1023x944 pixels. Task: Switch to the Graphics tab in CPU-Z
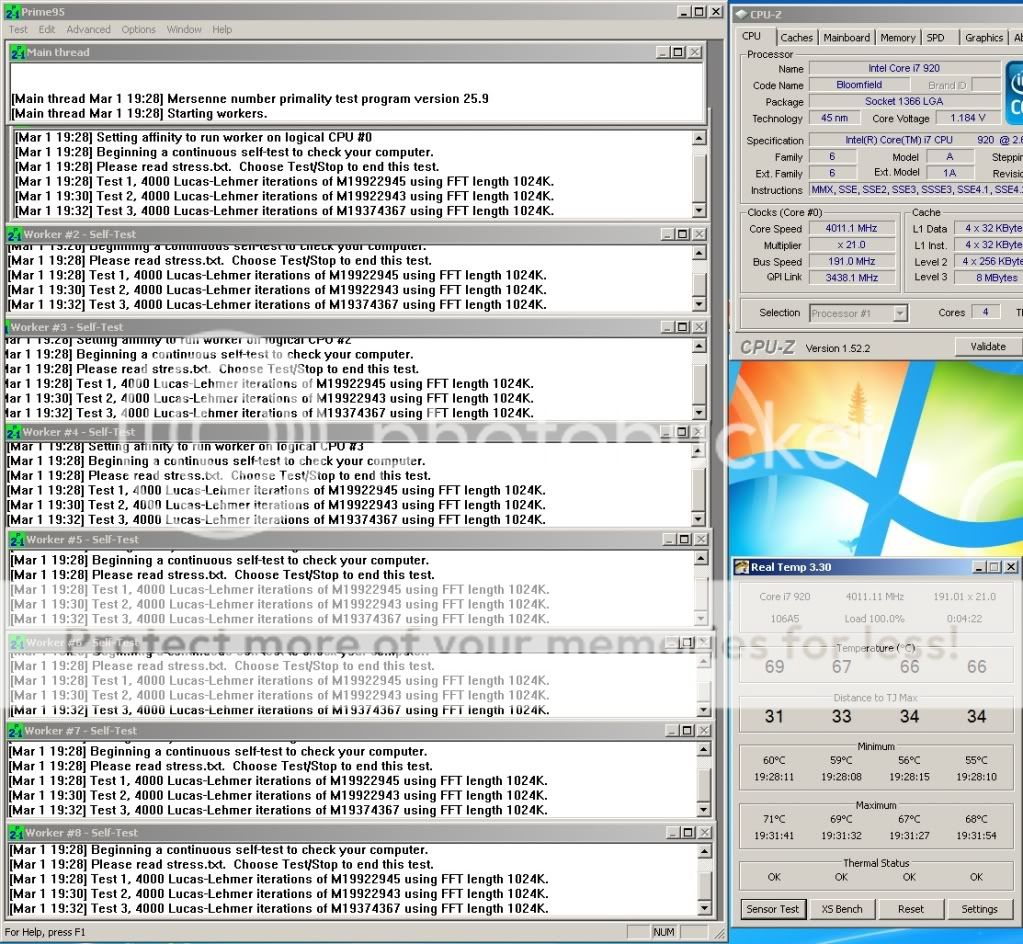pos(984,38)
